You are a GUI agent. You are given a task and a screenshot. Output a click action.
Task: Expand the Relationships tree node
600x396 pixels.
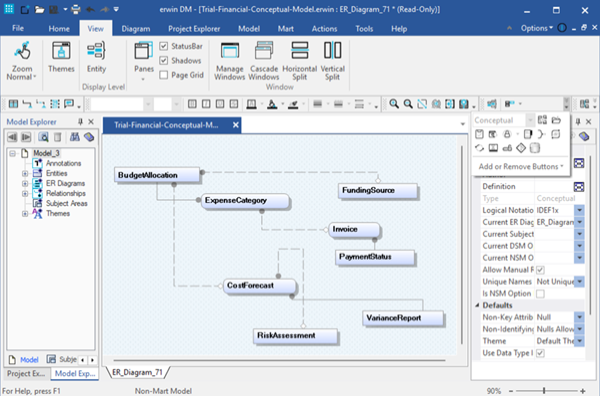[x=25, y=193]
